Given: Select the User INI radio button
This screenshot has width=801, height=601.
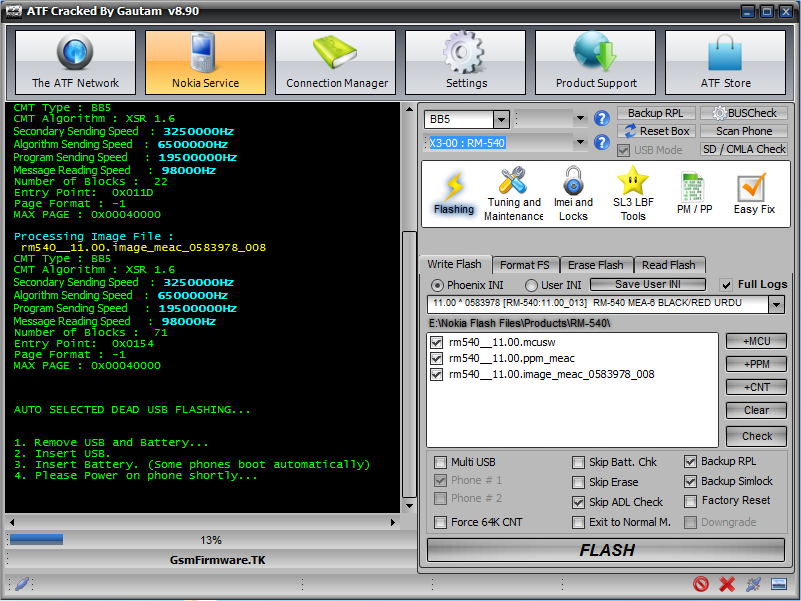Looking at the screenshot, I should click(531, 285).
